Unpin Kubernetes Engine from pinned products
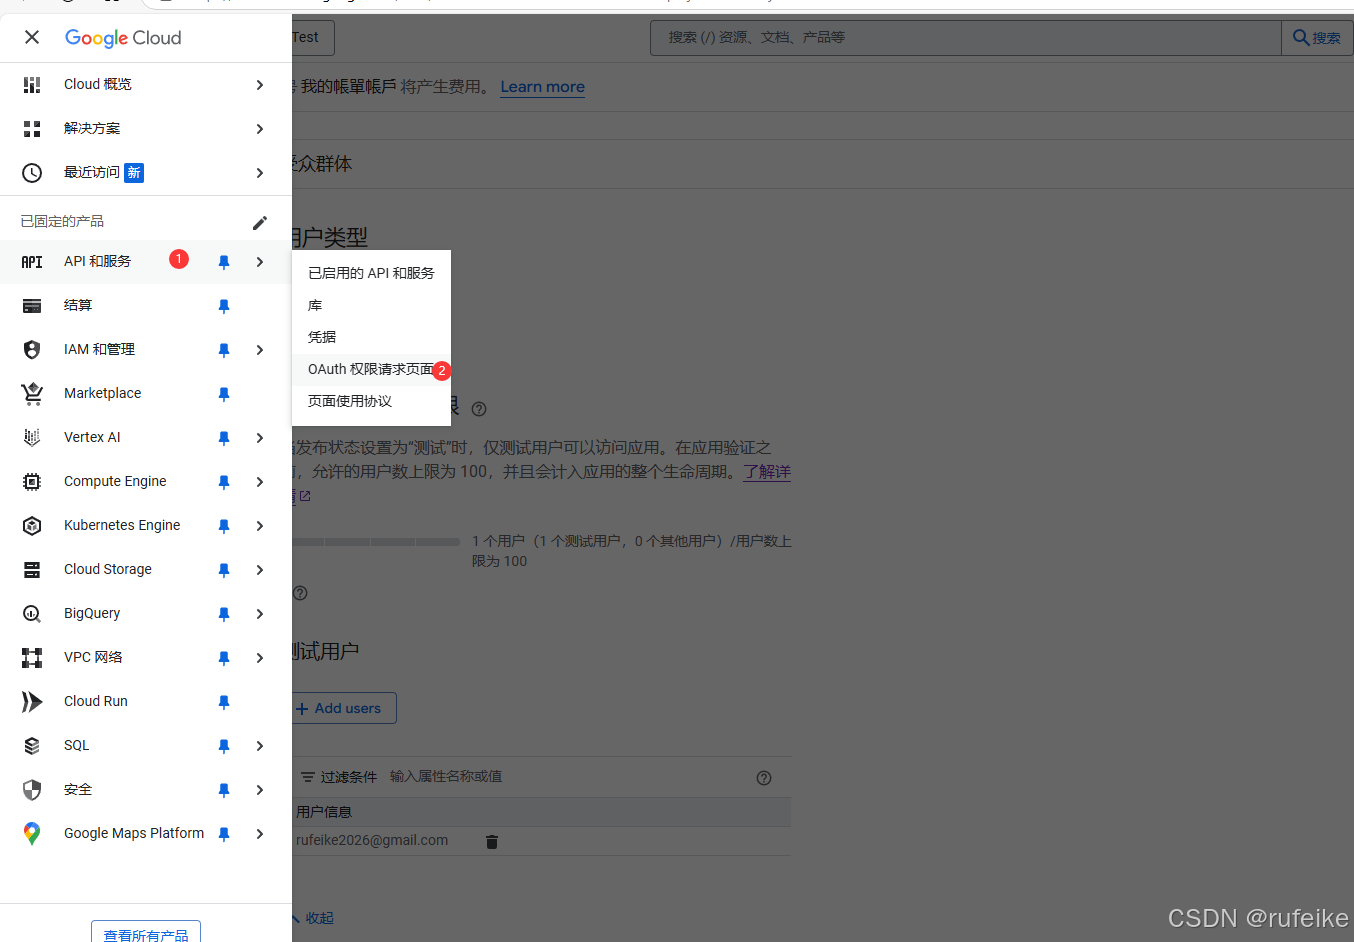The width and height of the screenshot is (1354, 942). pyautogui.click(x=224, y=526)
